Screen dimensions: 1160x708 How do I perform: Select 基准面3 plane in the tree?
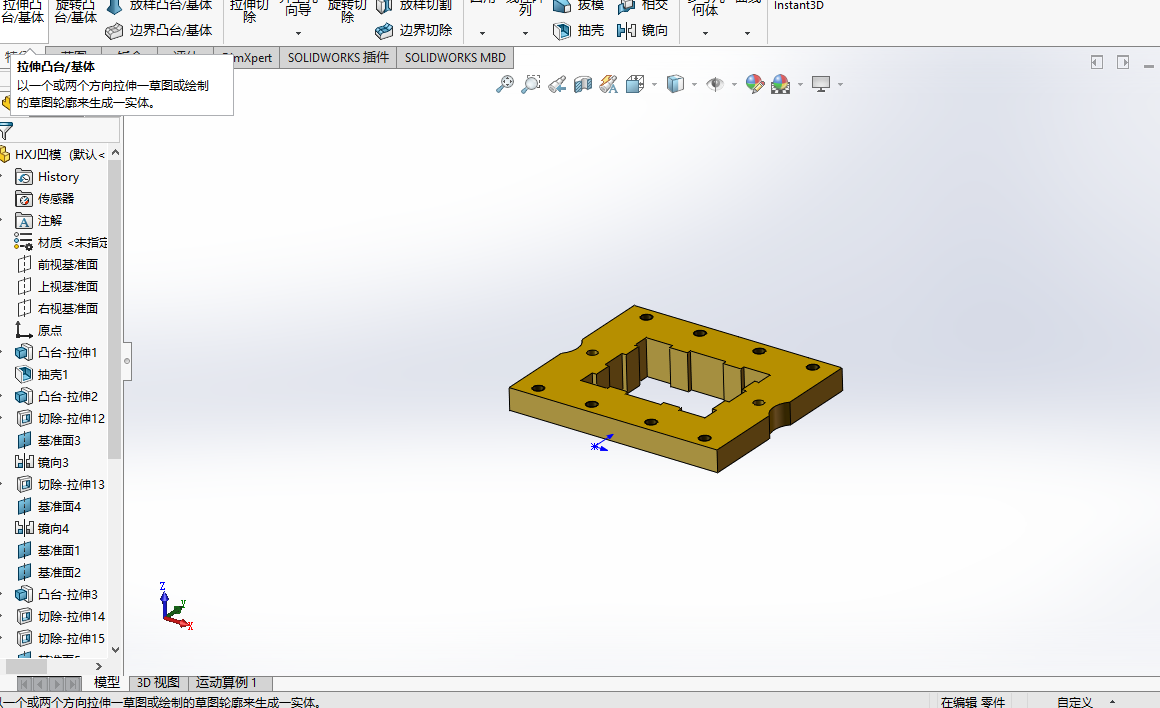coord(48,441)
